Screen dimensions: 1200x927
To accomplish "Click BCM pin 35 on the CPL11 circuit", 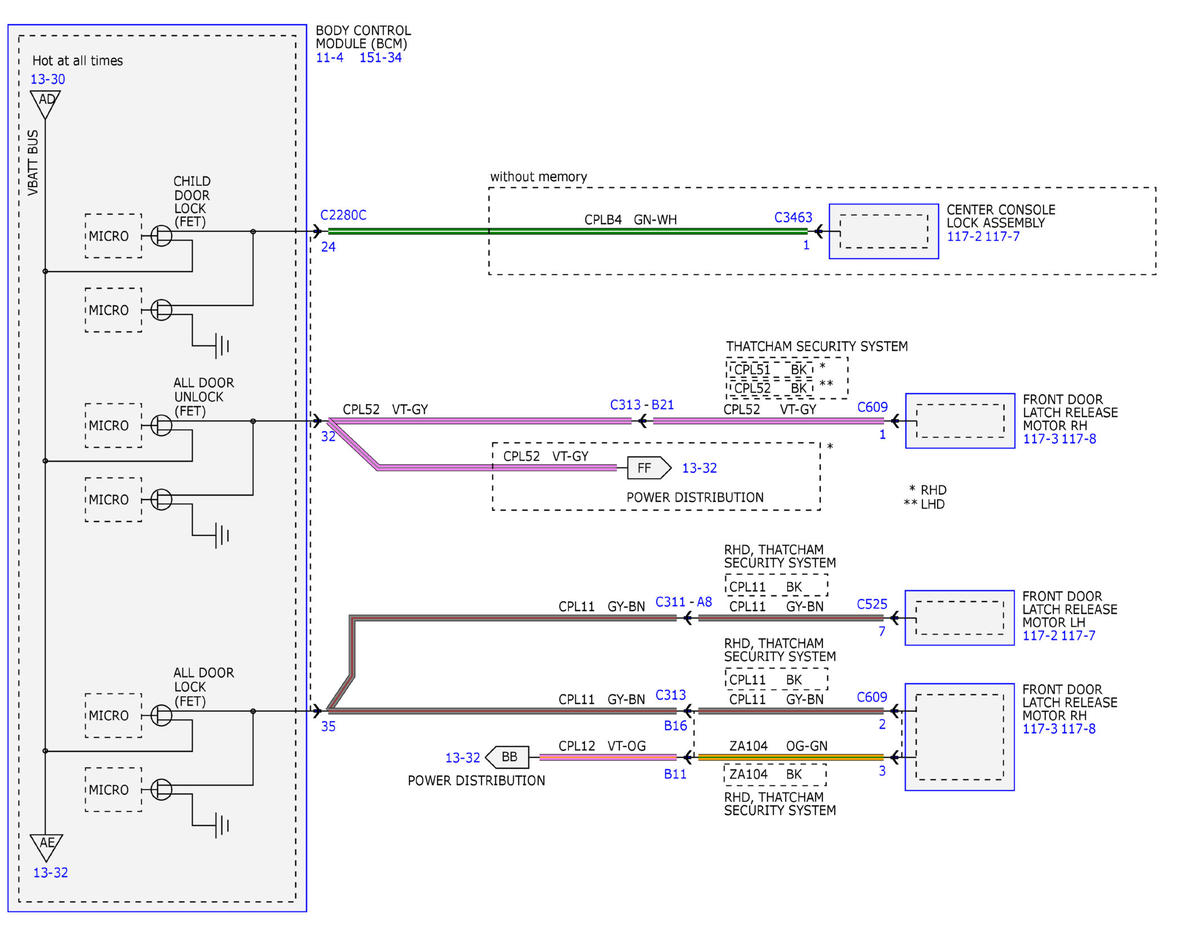I will point(329,727).
